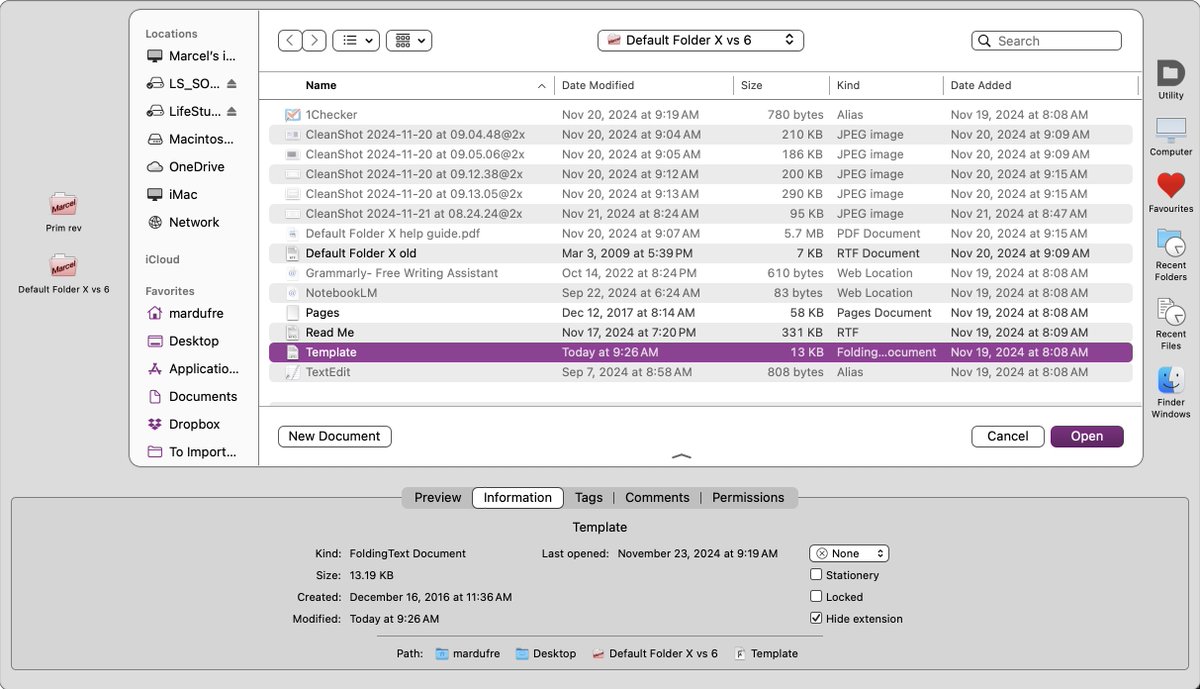Image resolution: width=1200 pixels, height=689 pixels.
Task: Click the New Document button
Action: (x=334, y=436)
